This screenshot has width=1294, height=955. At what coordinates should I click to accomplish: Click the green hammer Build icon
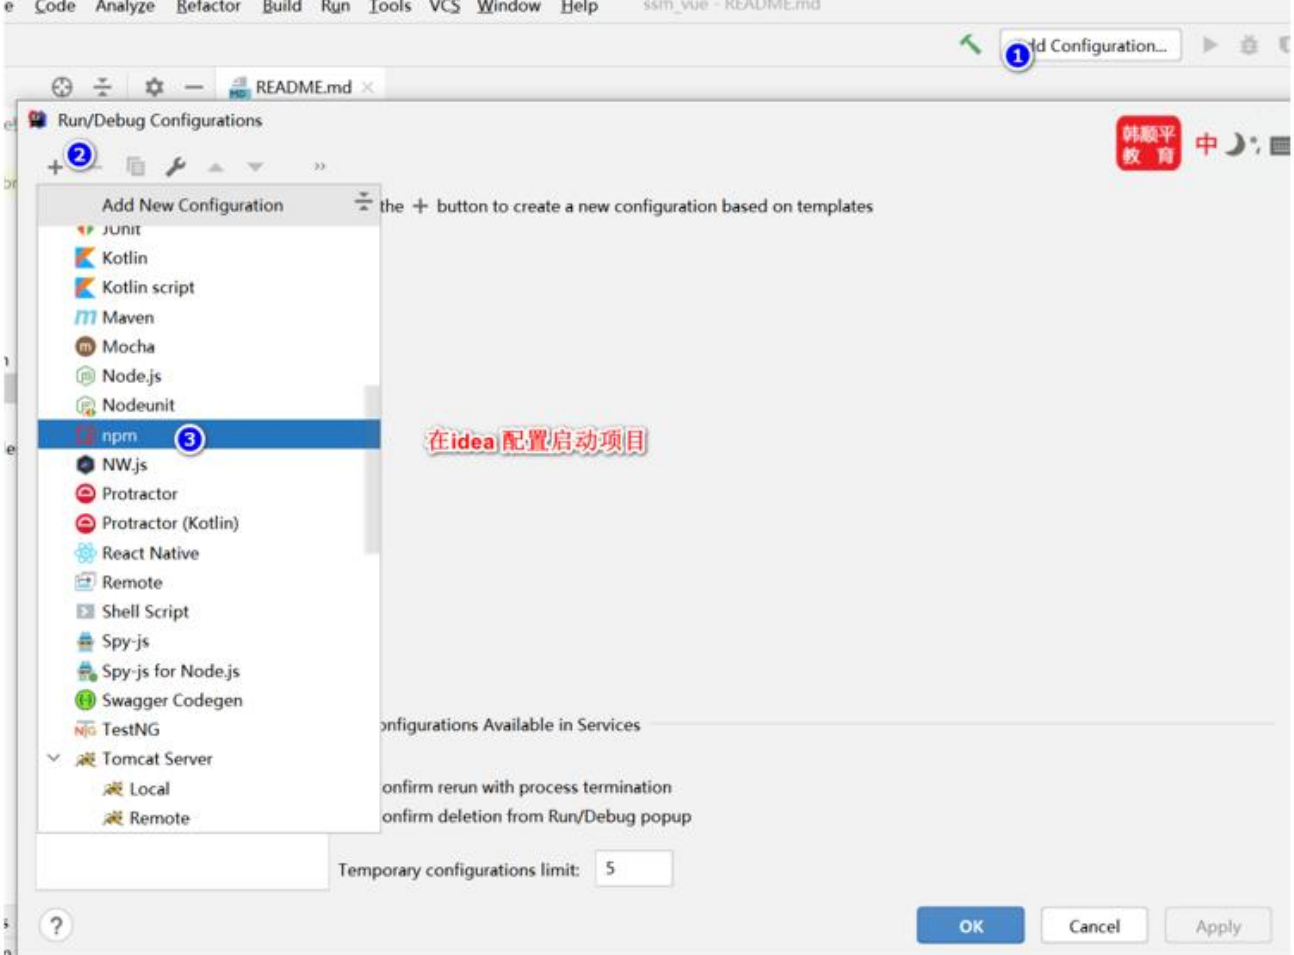pos(970,45)
